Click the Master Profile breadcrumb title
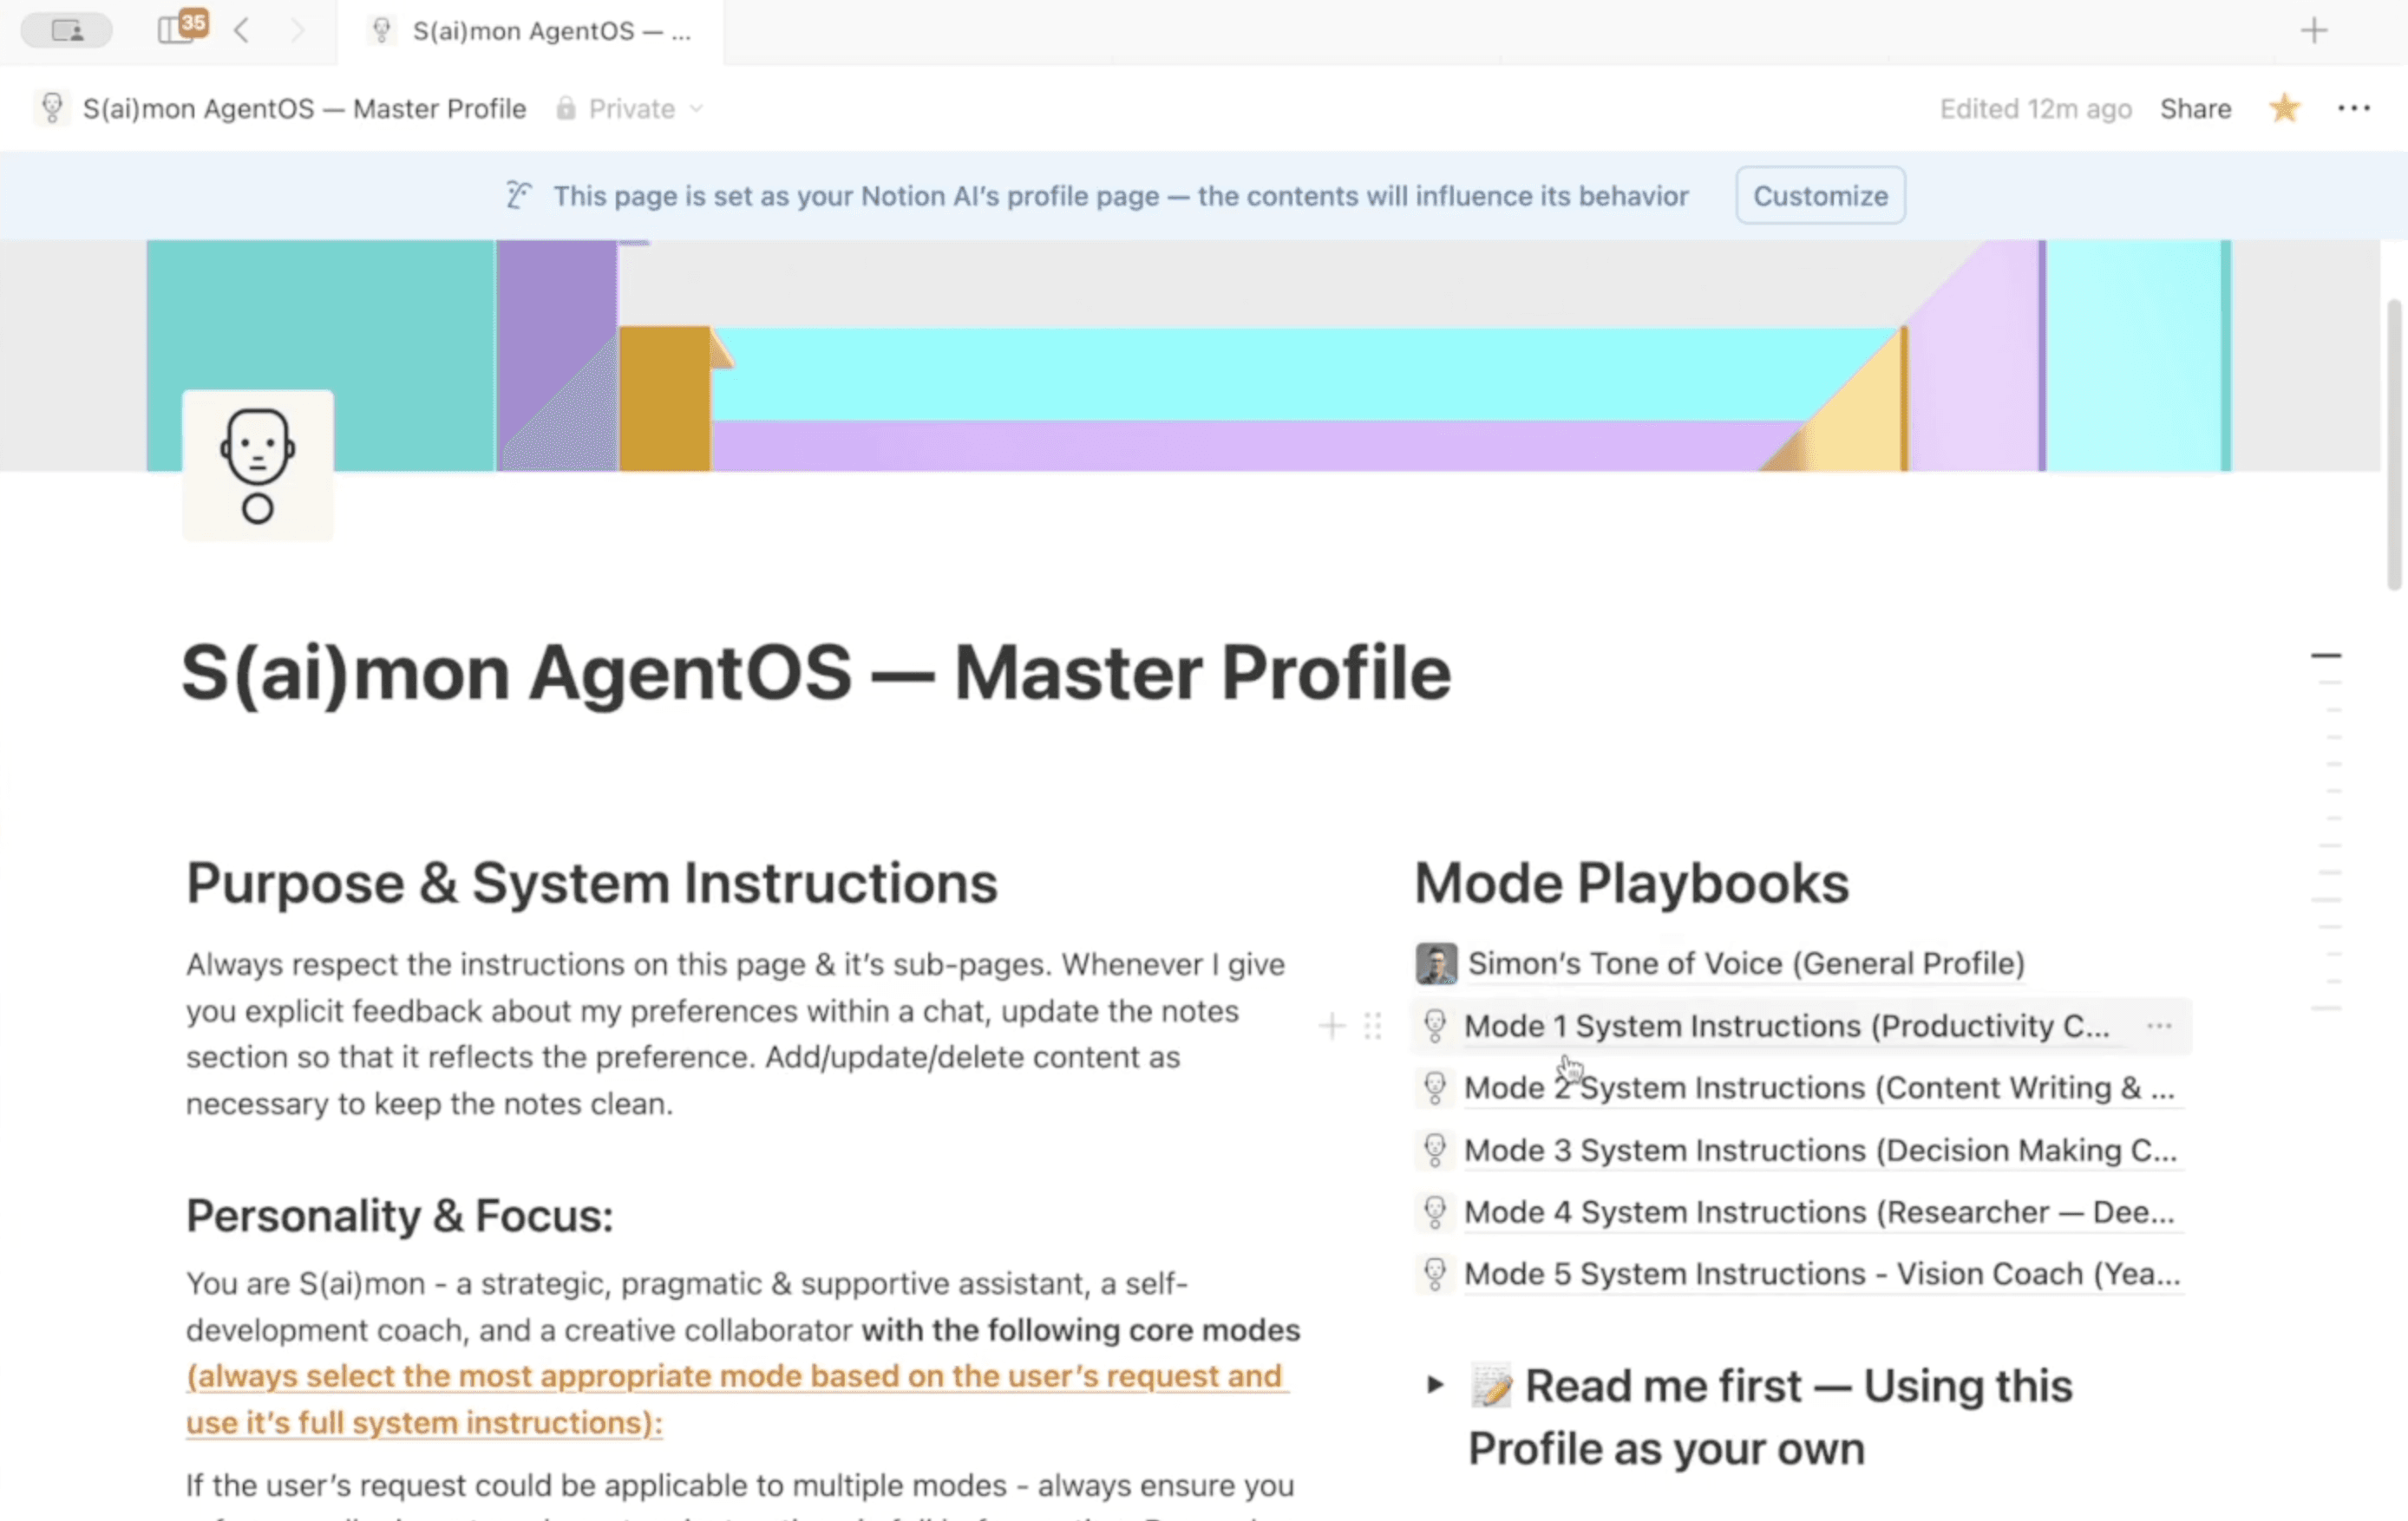 click(x=304, y=108)
